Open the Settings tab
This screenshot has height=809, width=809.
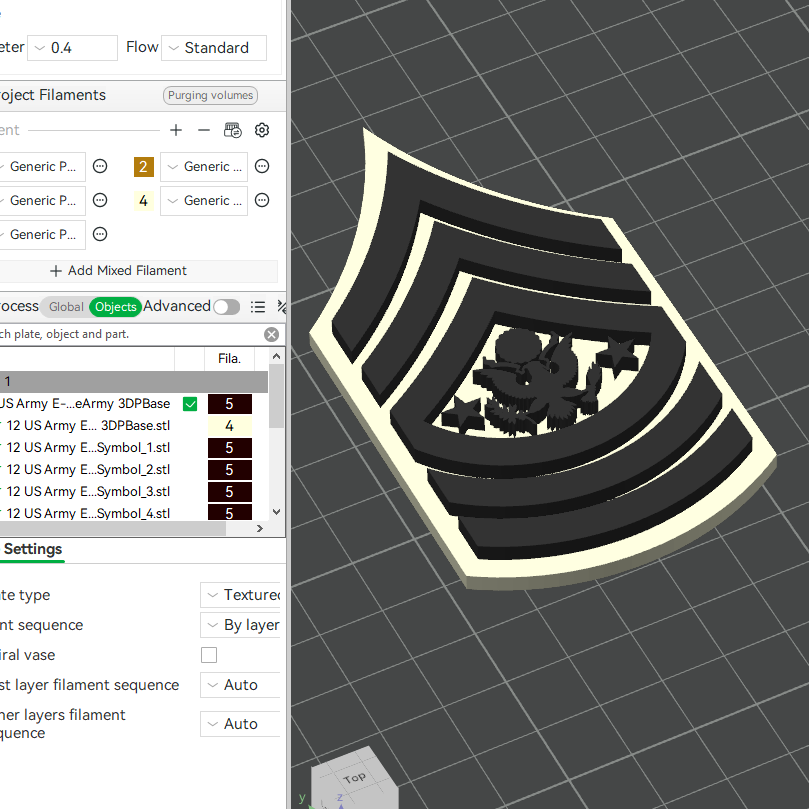point(33,549)
